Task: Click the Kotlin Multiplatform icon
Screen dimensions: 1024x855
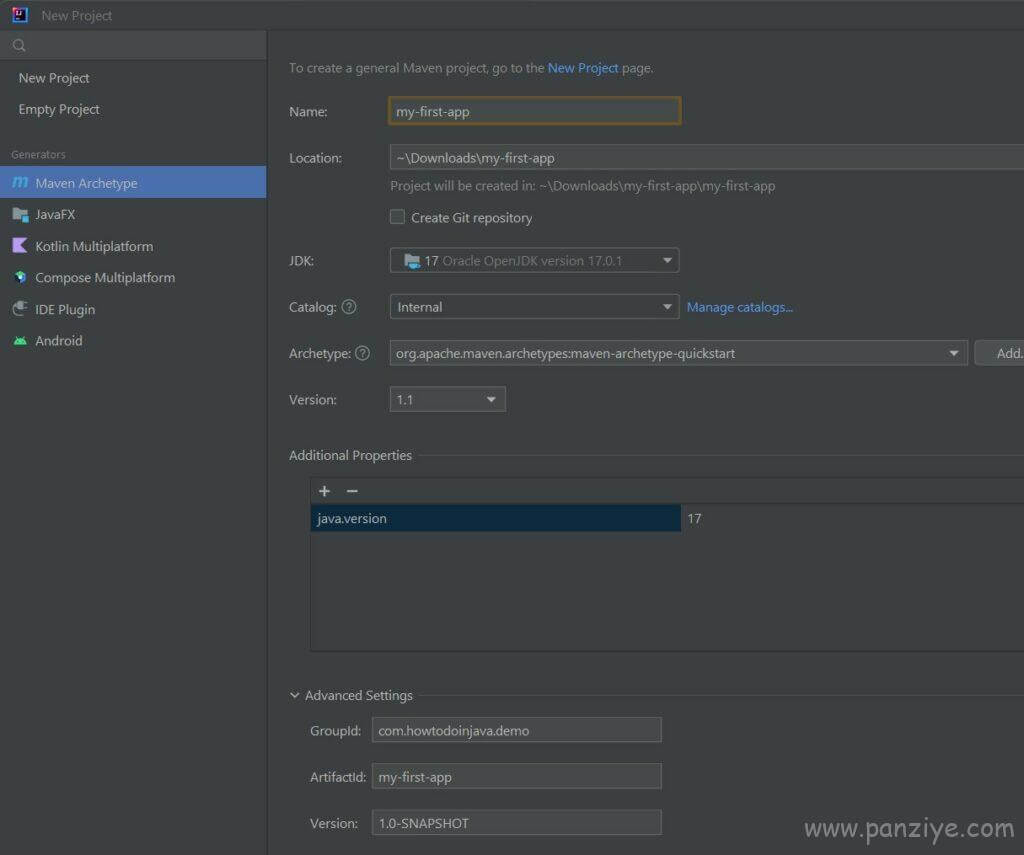Action: point(20,246)
